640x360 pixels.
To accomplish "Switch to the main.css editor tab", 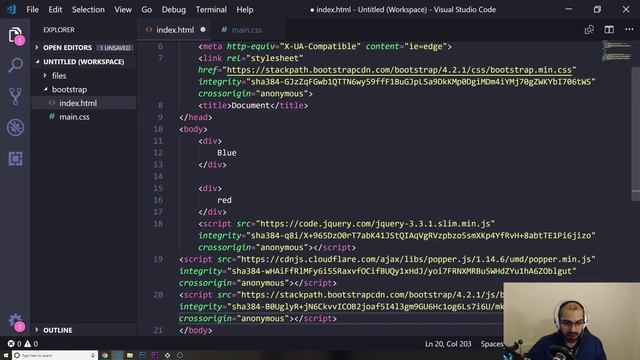I will 247,30.
